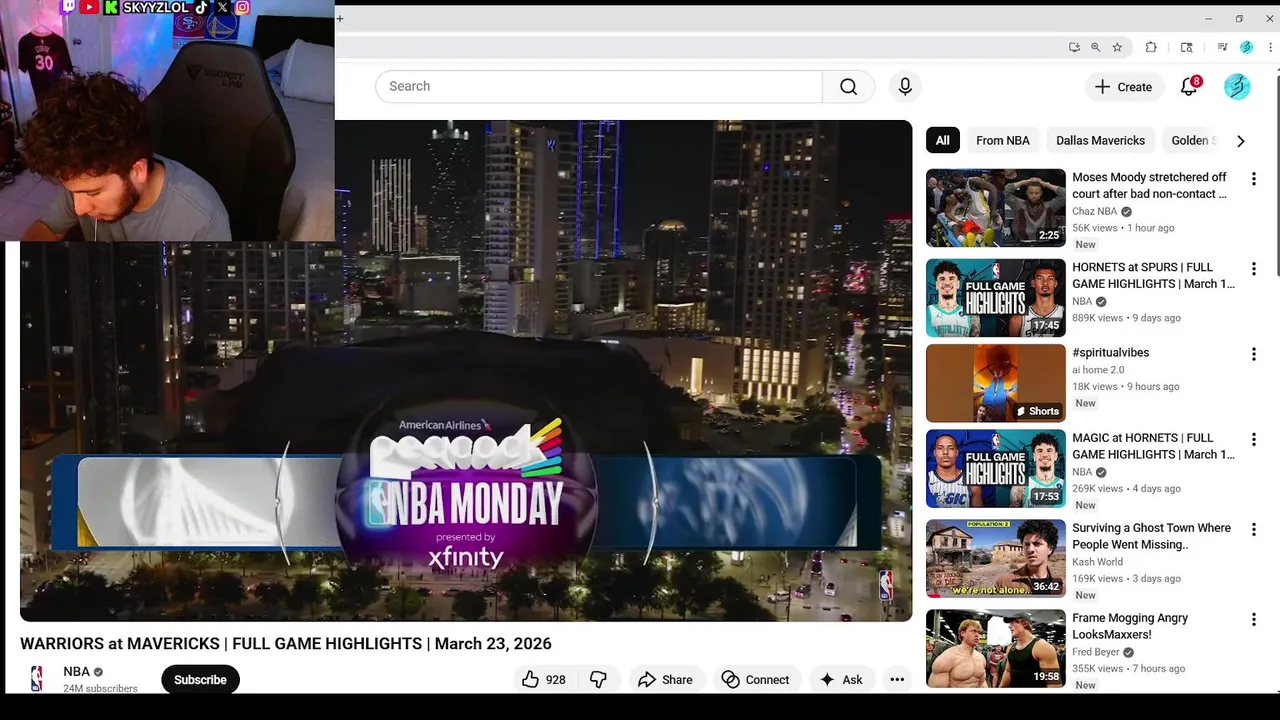The height and width of the screenshot is (720, 1280).
Task: Open a new browser tab
Action: click(340, 18)
